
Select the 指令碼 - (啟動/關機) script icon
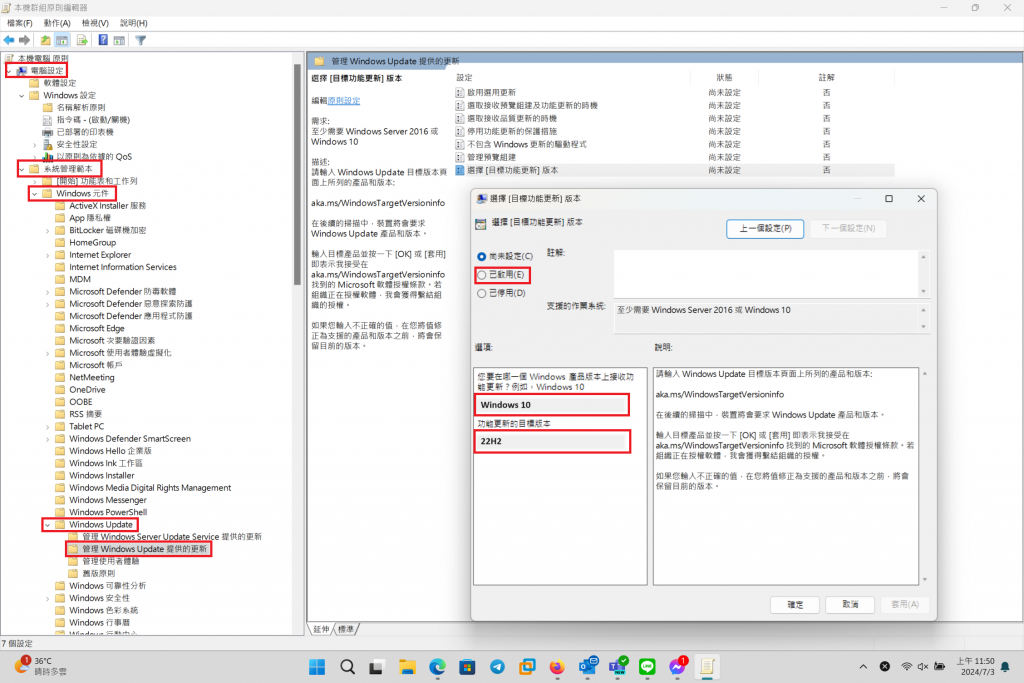(x=48, y=120)
